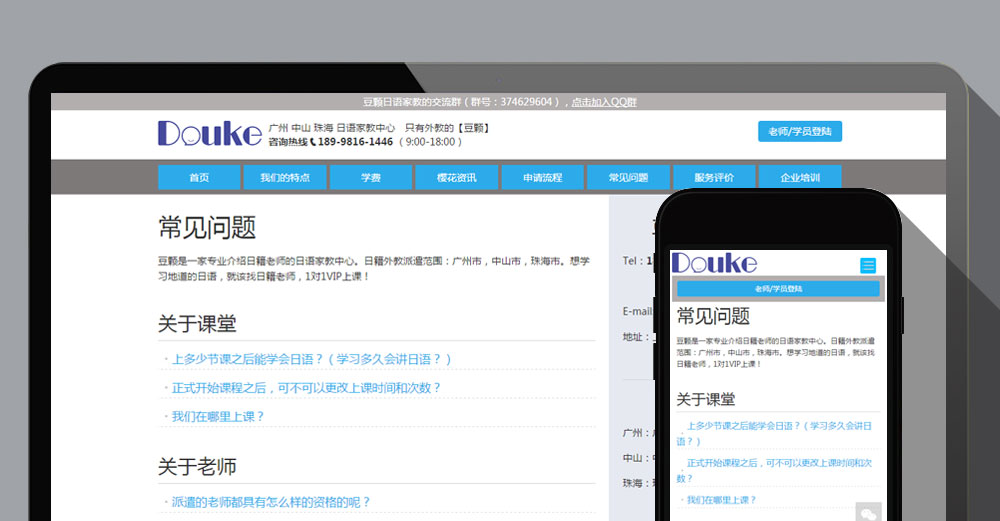Screen dimensions: 1000x521
Task: Click the hours text (9:00-18:00)
Action: (x=430, y=142)
